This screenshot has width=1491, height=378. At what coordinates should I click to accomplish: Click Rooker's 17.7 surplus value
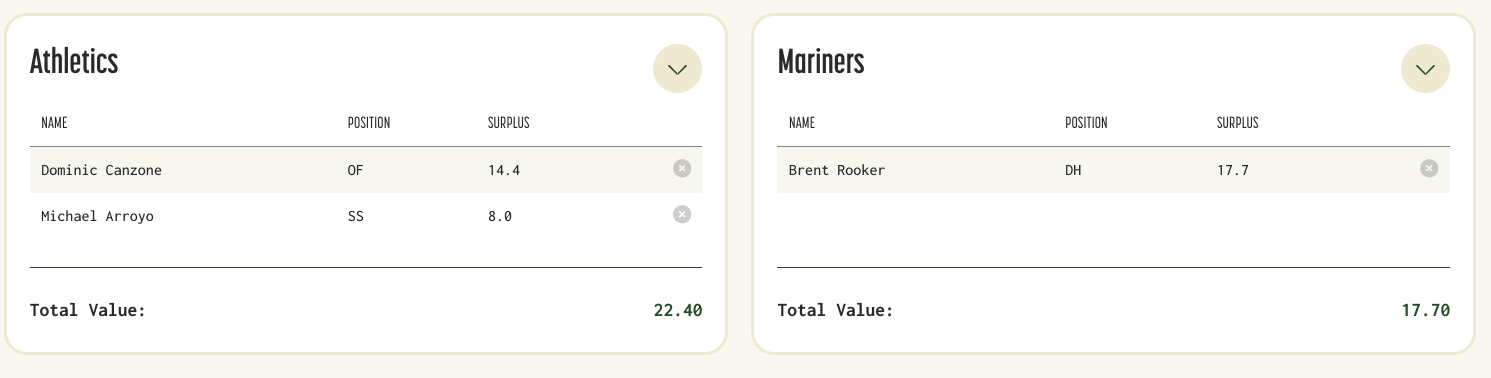point(1233,170)
